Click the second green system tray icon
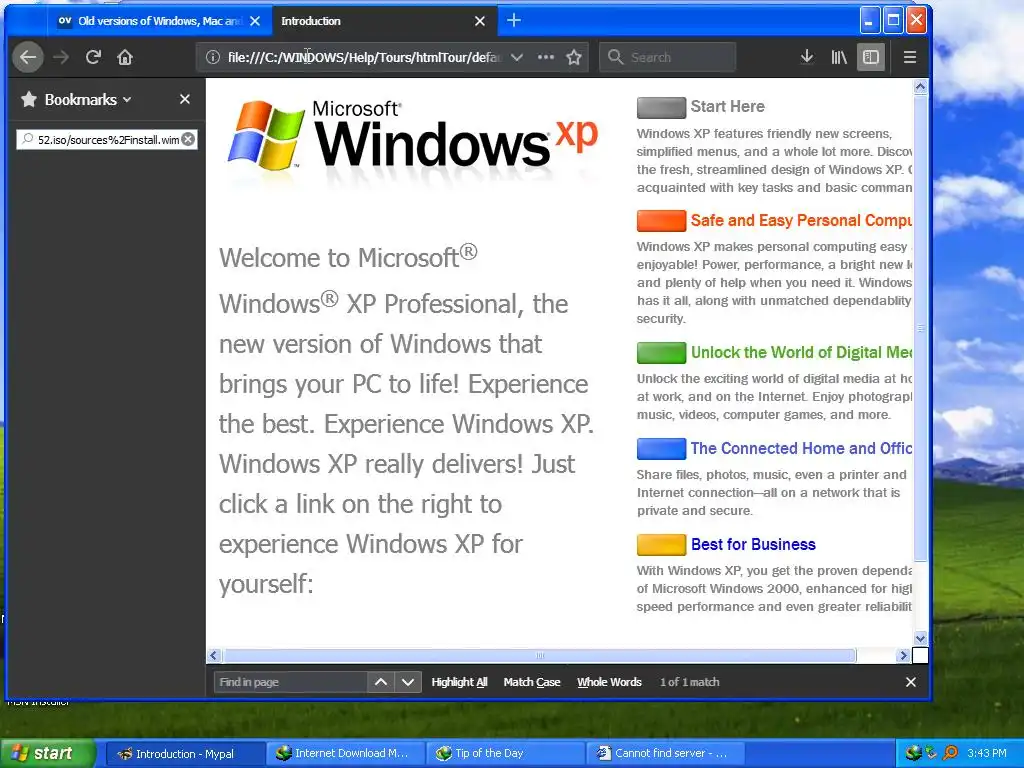The image size is (1024, 768). click(x=931, y=753)
